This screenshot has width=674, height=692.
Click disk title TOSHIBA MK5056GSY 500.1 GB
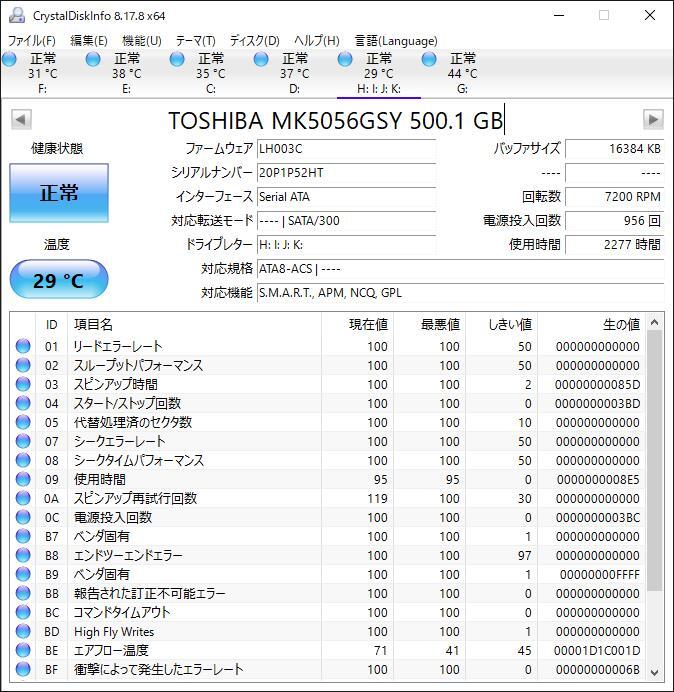click(x=335, y=120)
